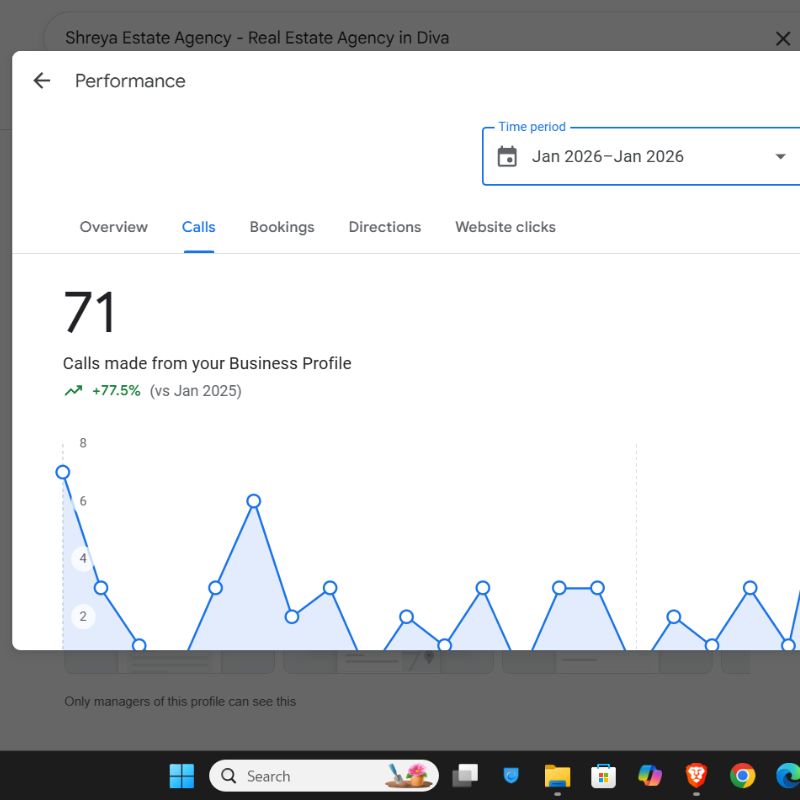Expand the Time period dropdown arrow
Screen dimensions: 800x800
pos(780,157)
